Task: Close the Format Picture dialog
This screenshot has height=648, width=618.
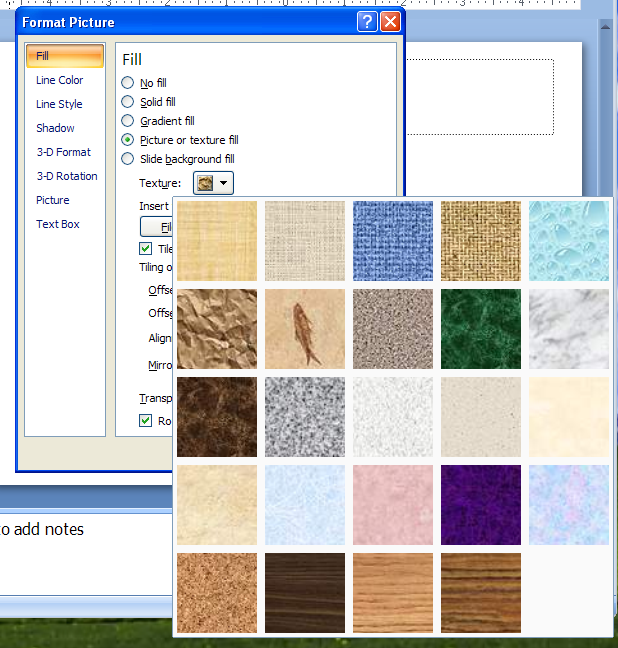Action: click(390, 21)
